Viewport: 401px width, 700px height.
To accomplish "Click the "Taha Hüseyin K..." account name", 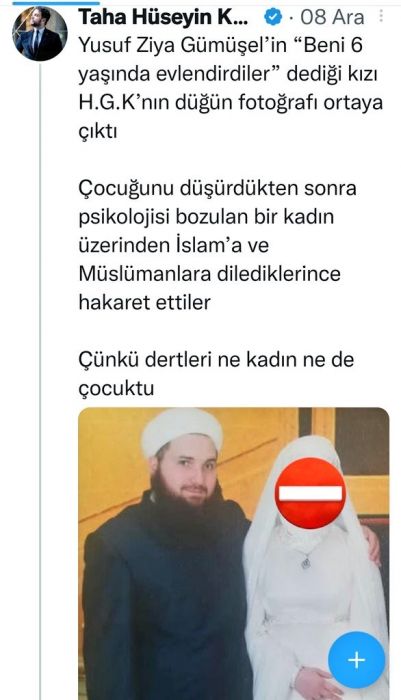I will coord(163,17).
